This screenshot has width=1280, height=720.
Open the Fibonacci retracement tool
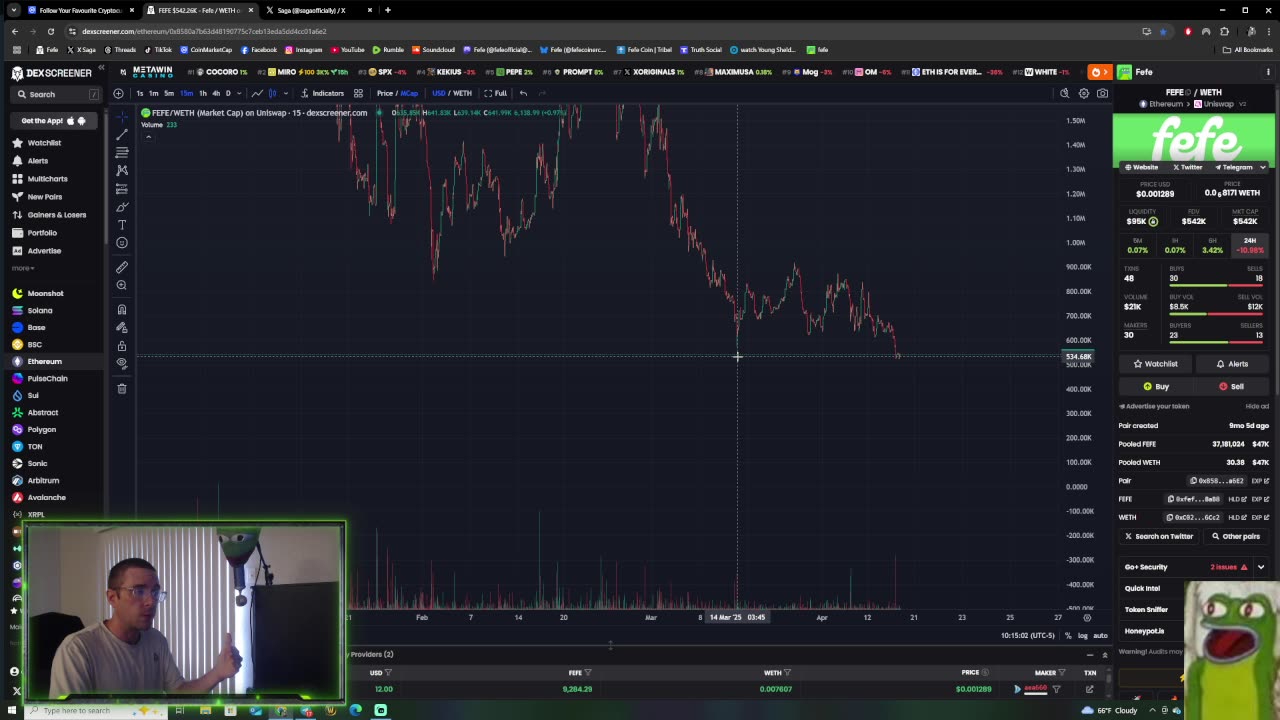pyautogui.click(x=122, y=152)
